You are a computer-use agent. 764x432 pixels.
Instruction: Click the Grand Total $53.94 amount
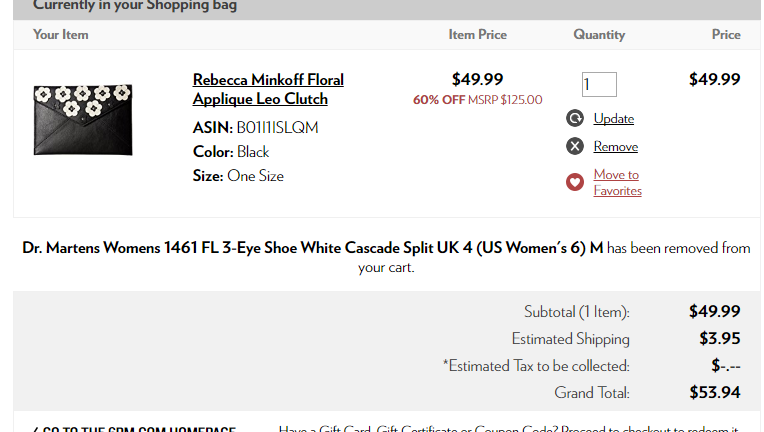pos(714,393)
